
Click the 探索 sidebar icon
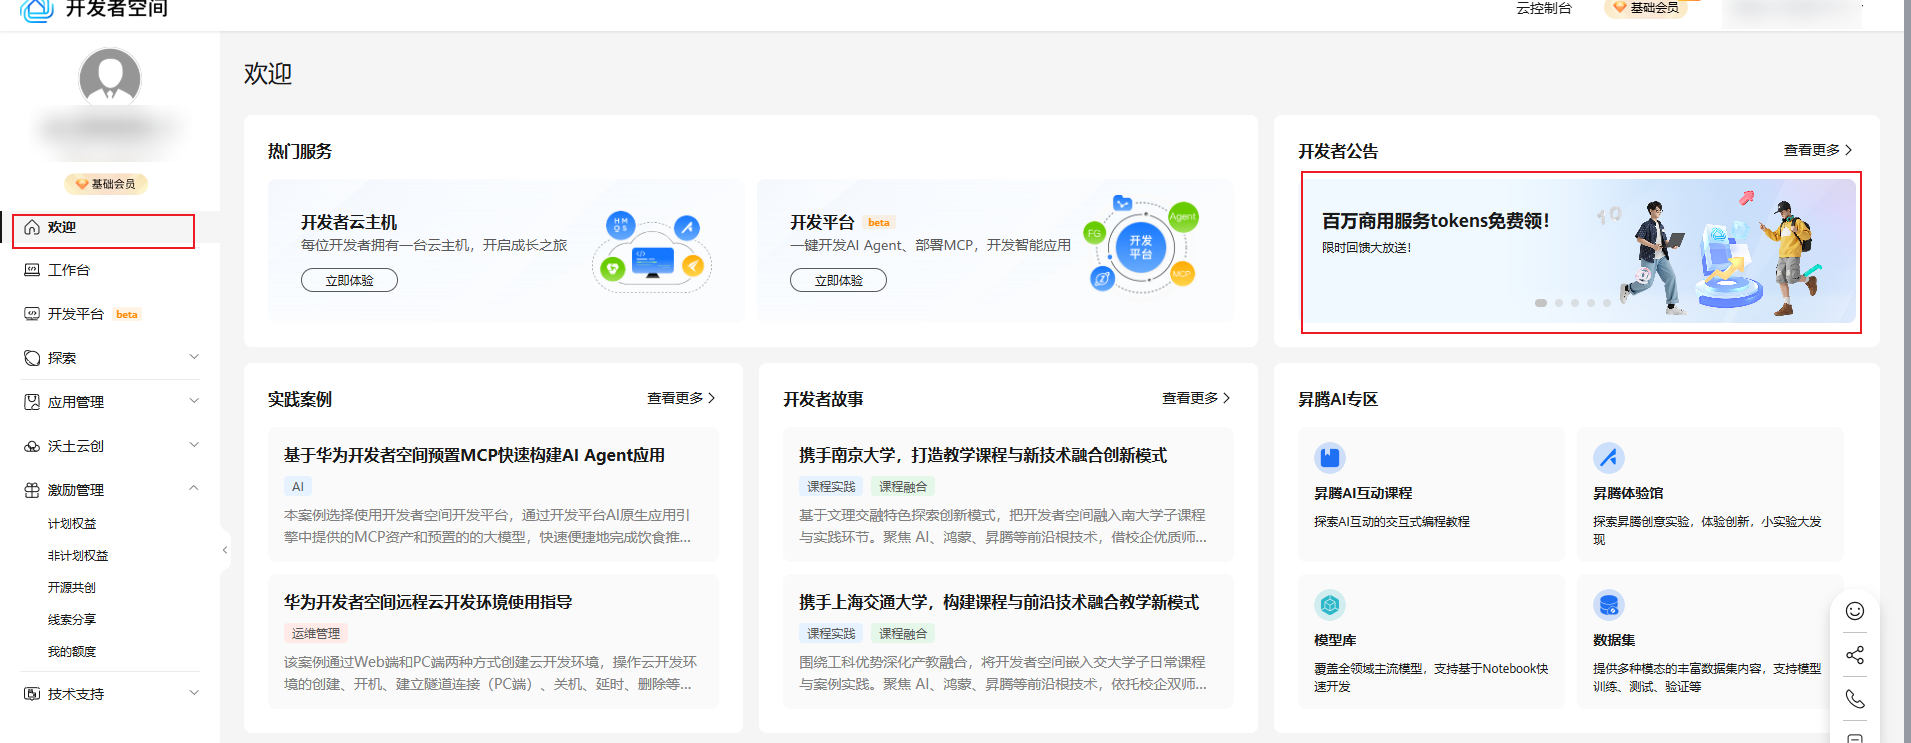click(32, 358)
